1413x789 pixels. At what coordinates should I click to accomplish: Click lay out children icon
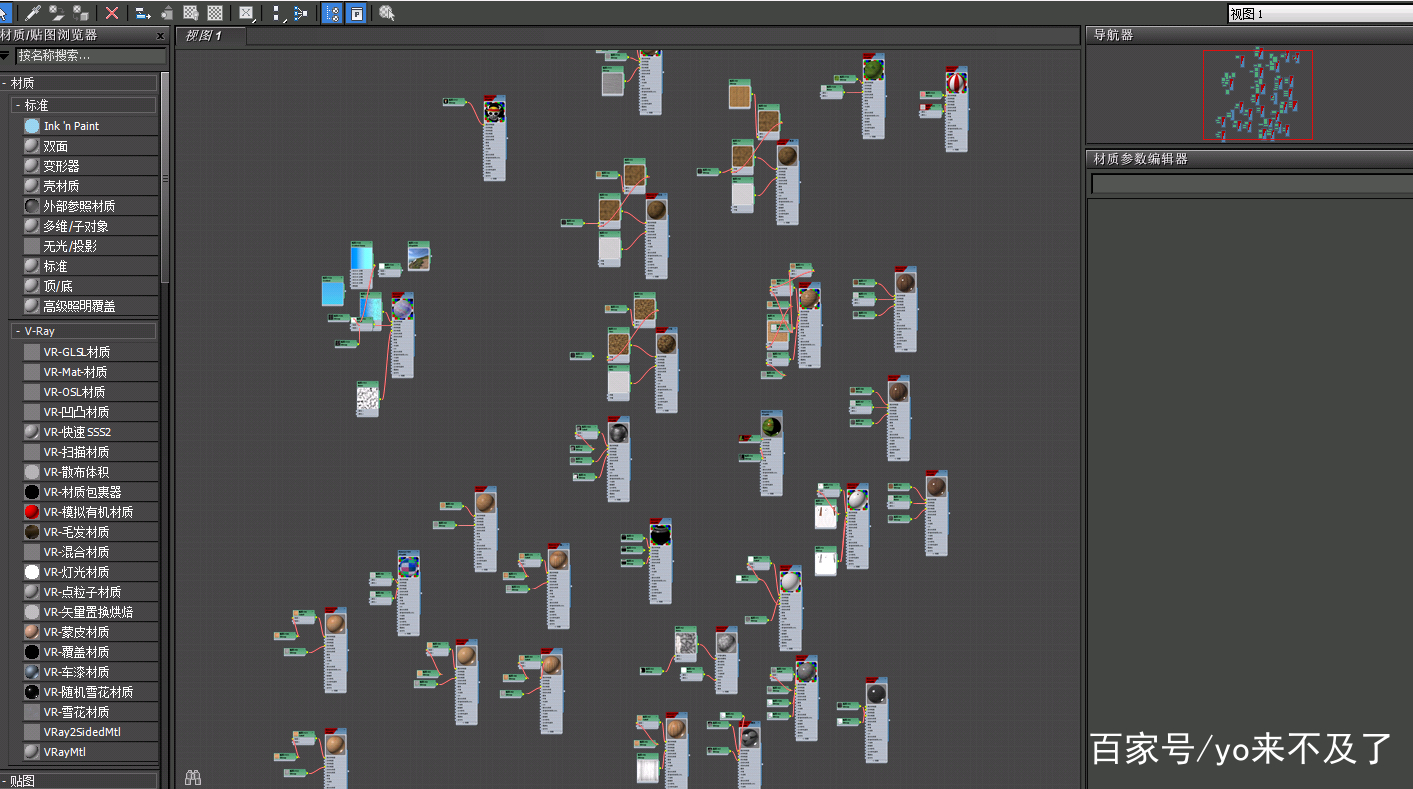tap(299, 13)
